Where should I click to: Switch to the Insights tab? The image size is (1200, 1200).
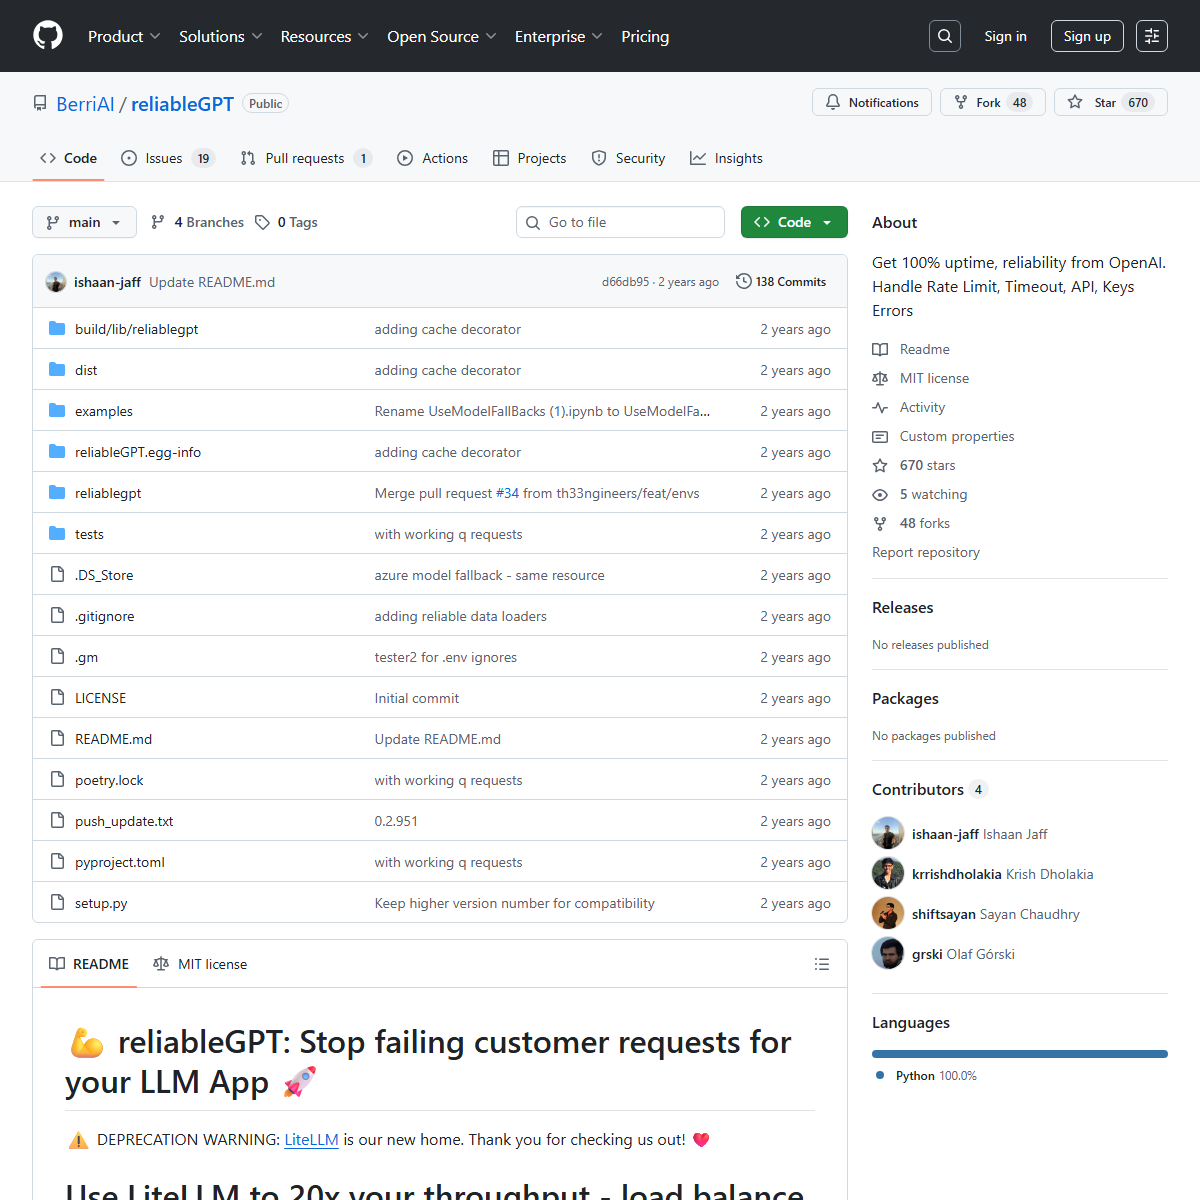[x=726, y=158]
